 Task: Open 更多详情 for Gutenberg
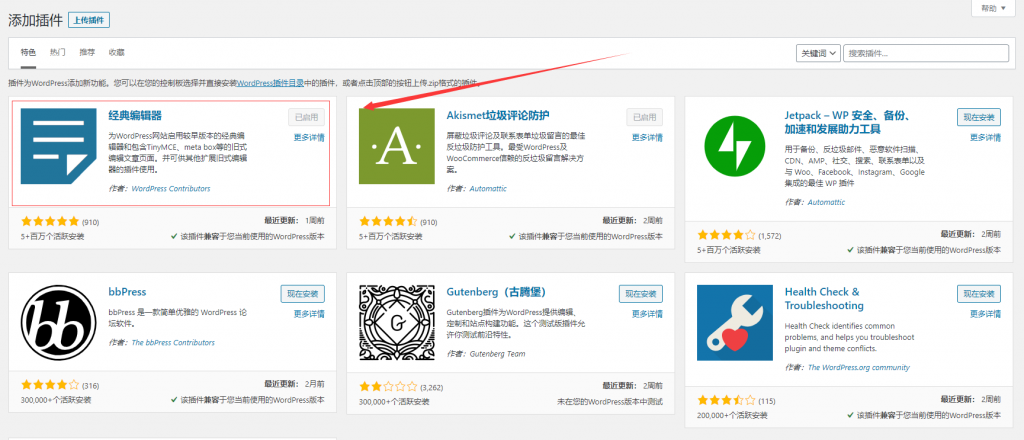(647, 314)
